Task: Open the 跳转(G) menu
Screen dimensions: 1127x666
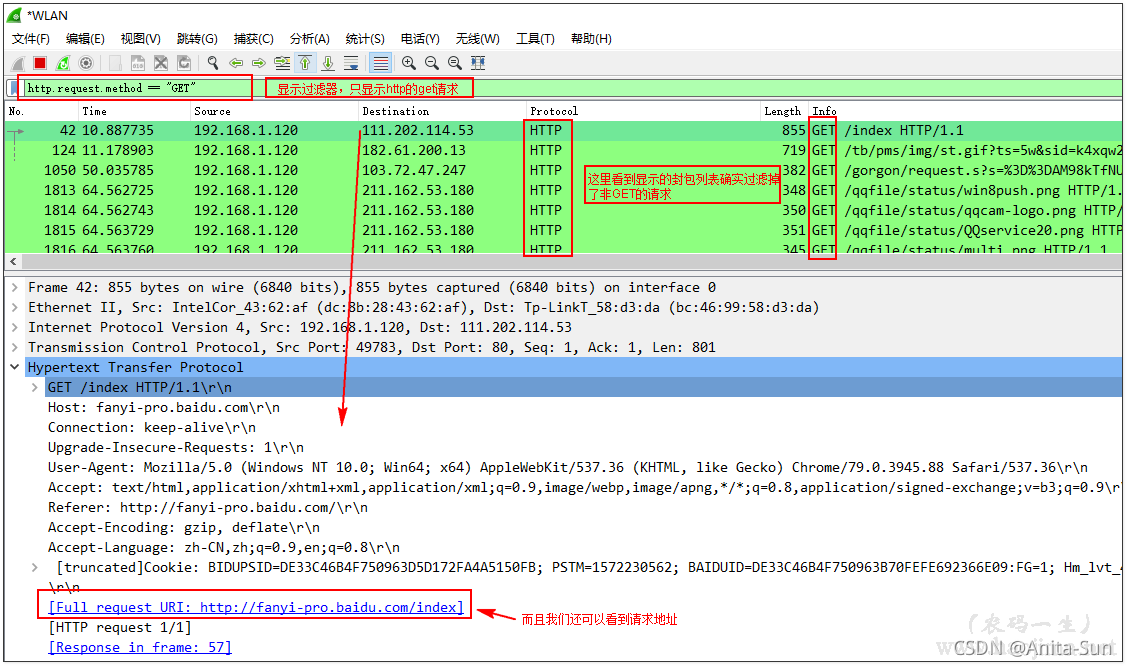Action: click(x=197, y=39)
